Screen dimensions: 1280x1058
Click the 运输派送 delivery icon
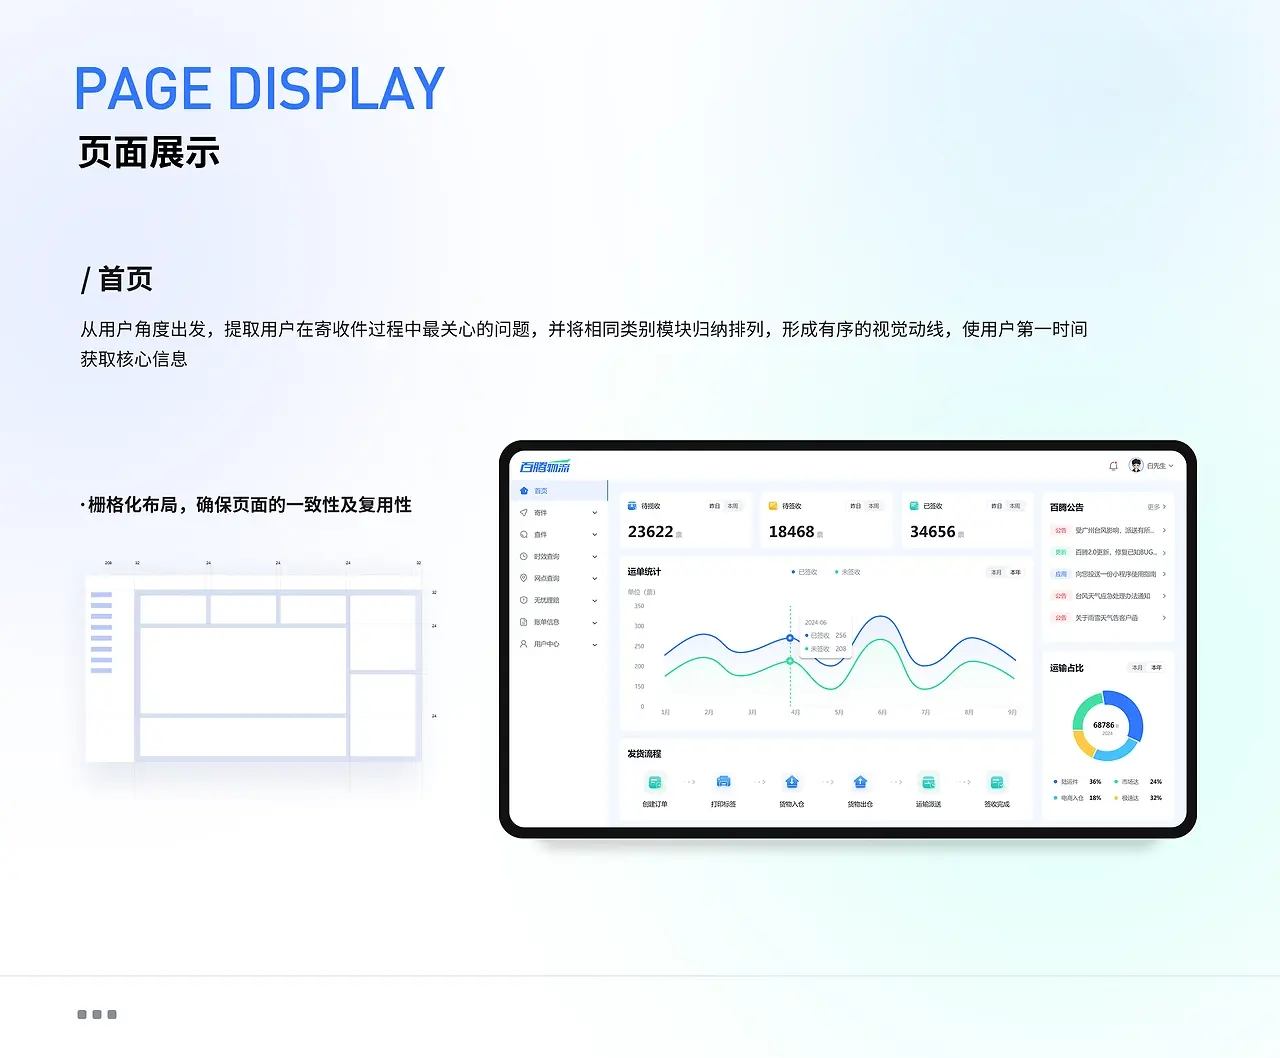(928, 782)
